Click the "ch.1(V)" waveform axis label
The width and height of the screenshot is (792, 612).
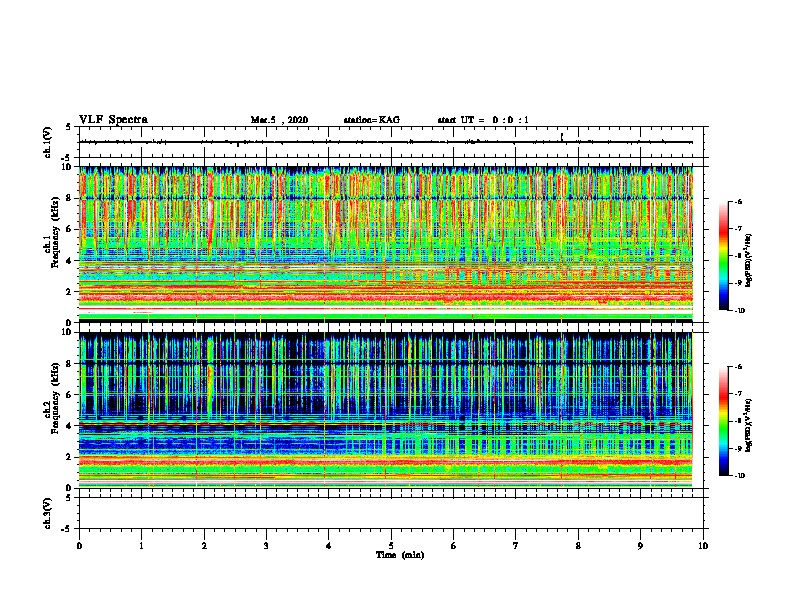coord(48,142)
